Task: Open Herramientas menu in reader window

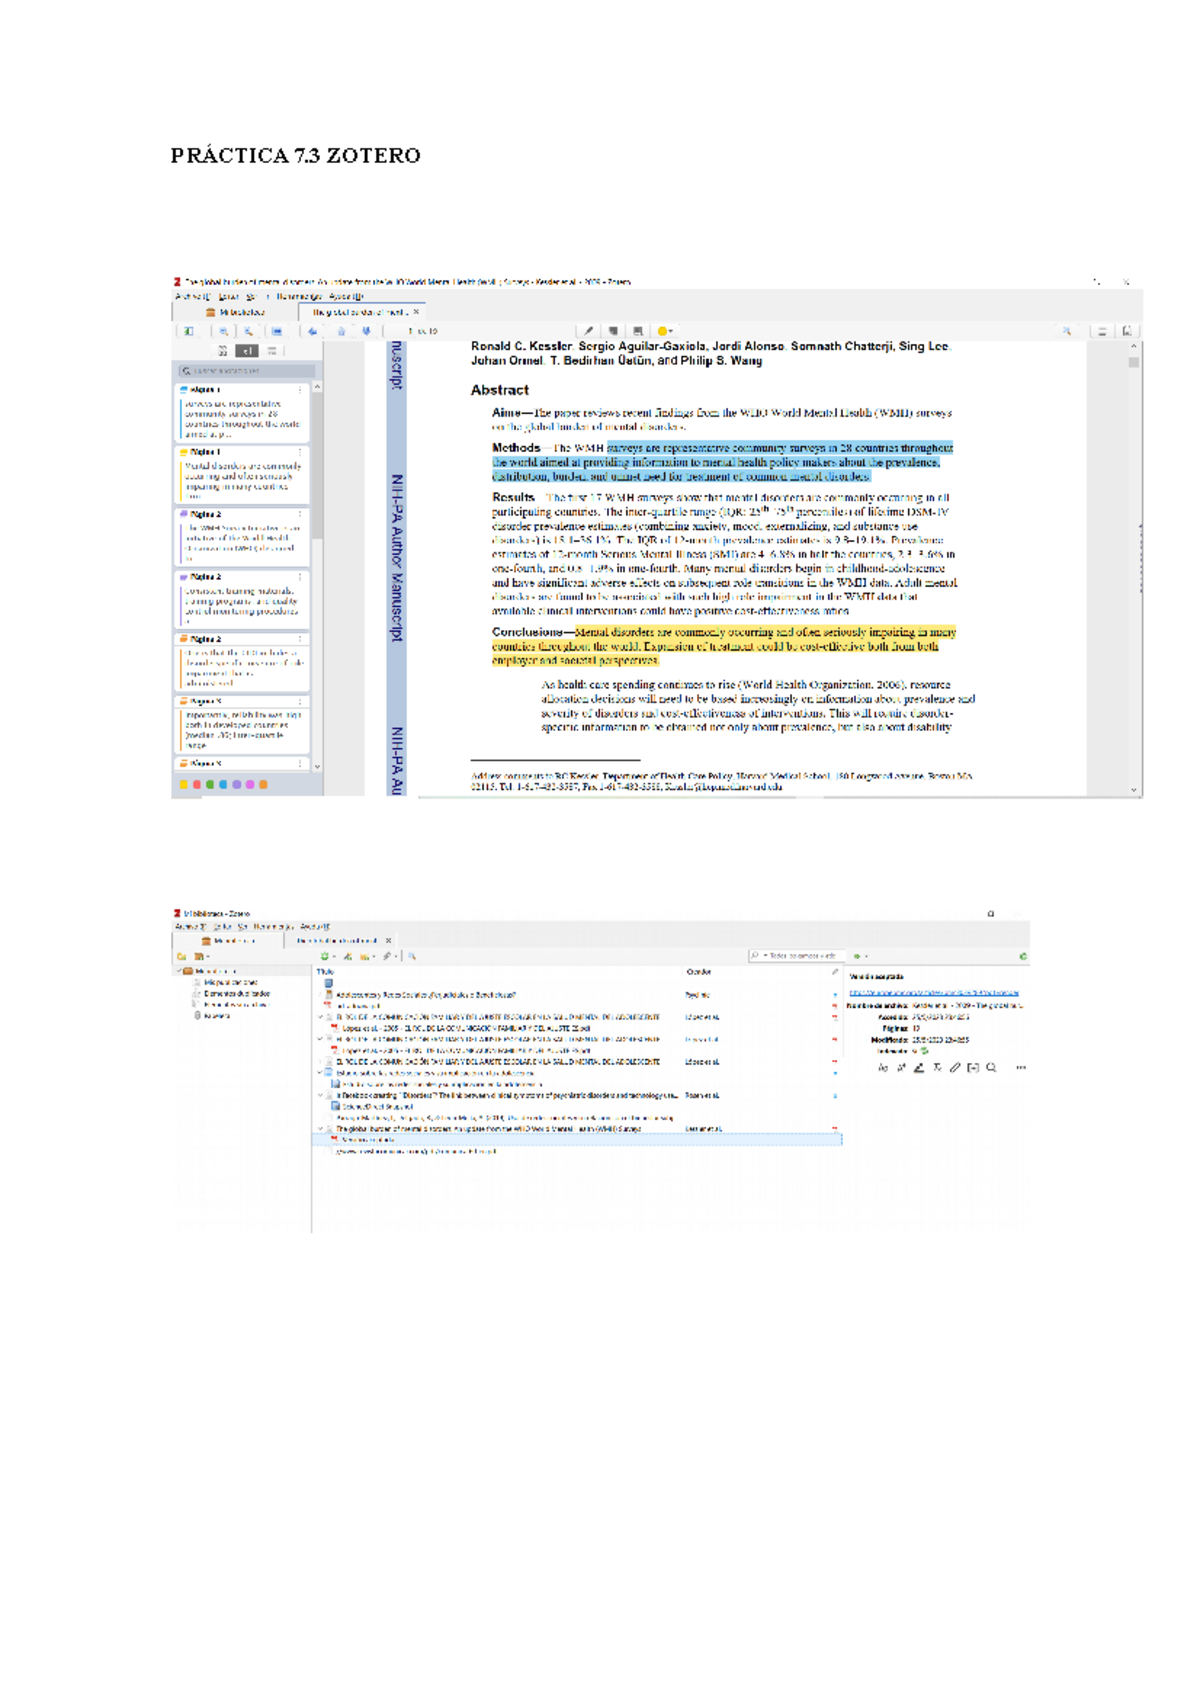Action: pyautogui.click(x=299, y=297)
